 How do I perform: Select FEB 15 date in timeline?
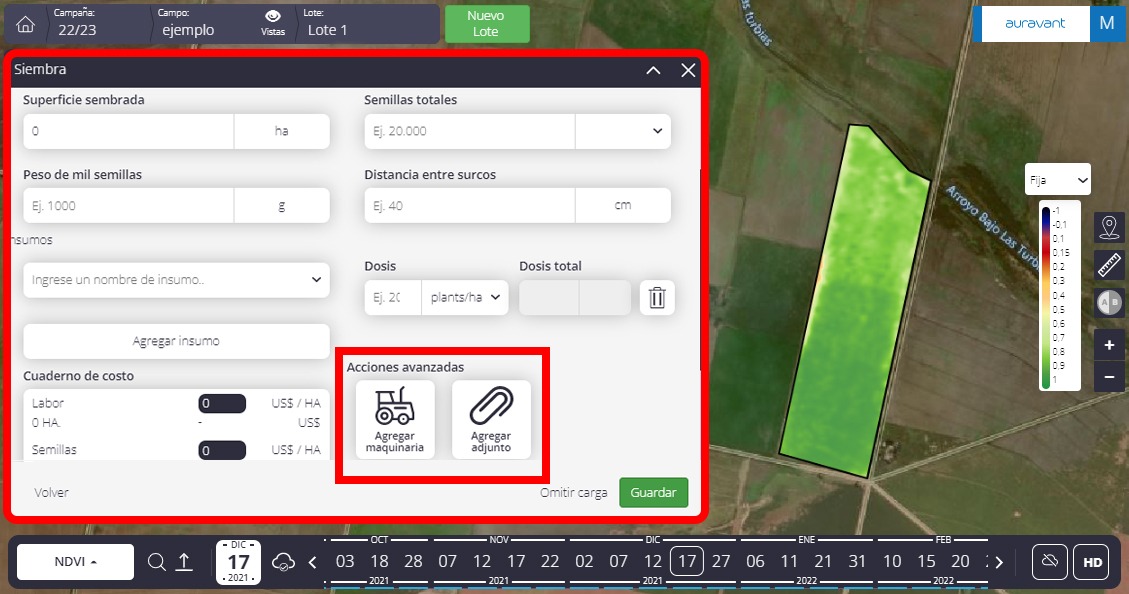click(x=926, y=562)
